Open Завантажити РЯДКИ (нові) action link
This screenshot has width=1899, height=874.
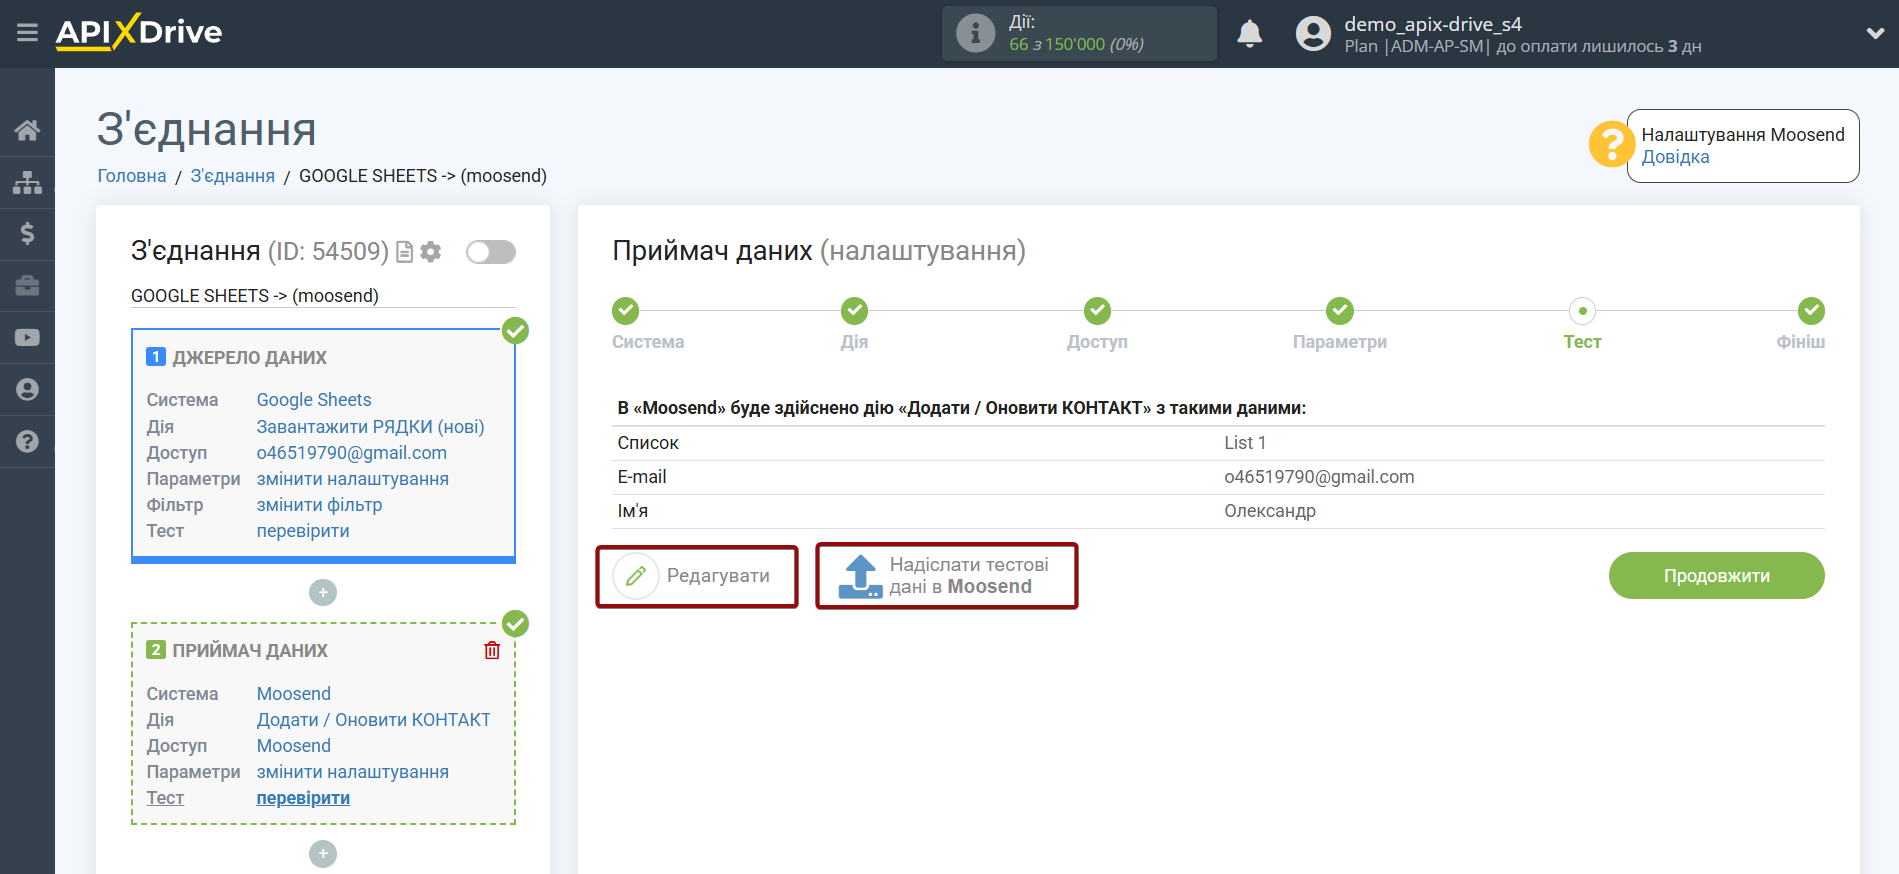pos(370,427)
